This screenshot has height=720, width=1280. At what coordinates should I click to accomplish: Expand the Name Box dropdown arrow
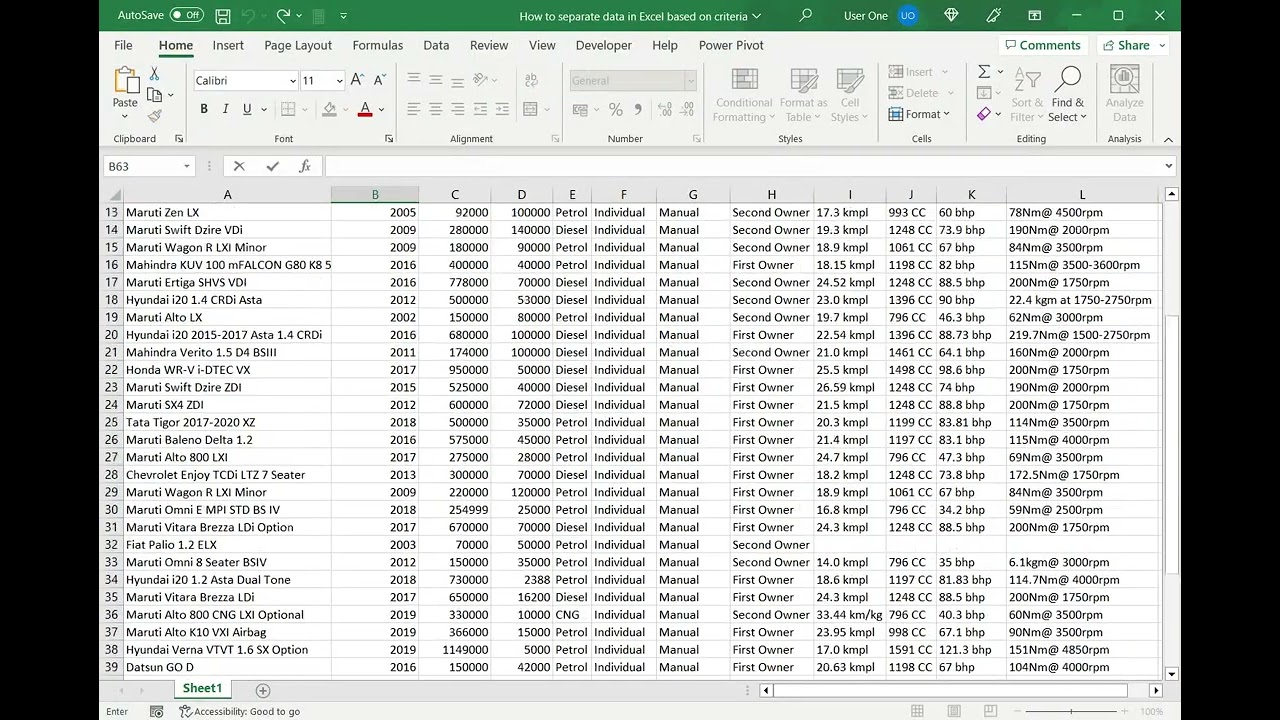click(186, 166)
